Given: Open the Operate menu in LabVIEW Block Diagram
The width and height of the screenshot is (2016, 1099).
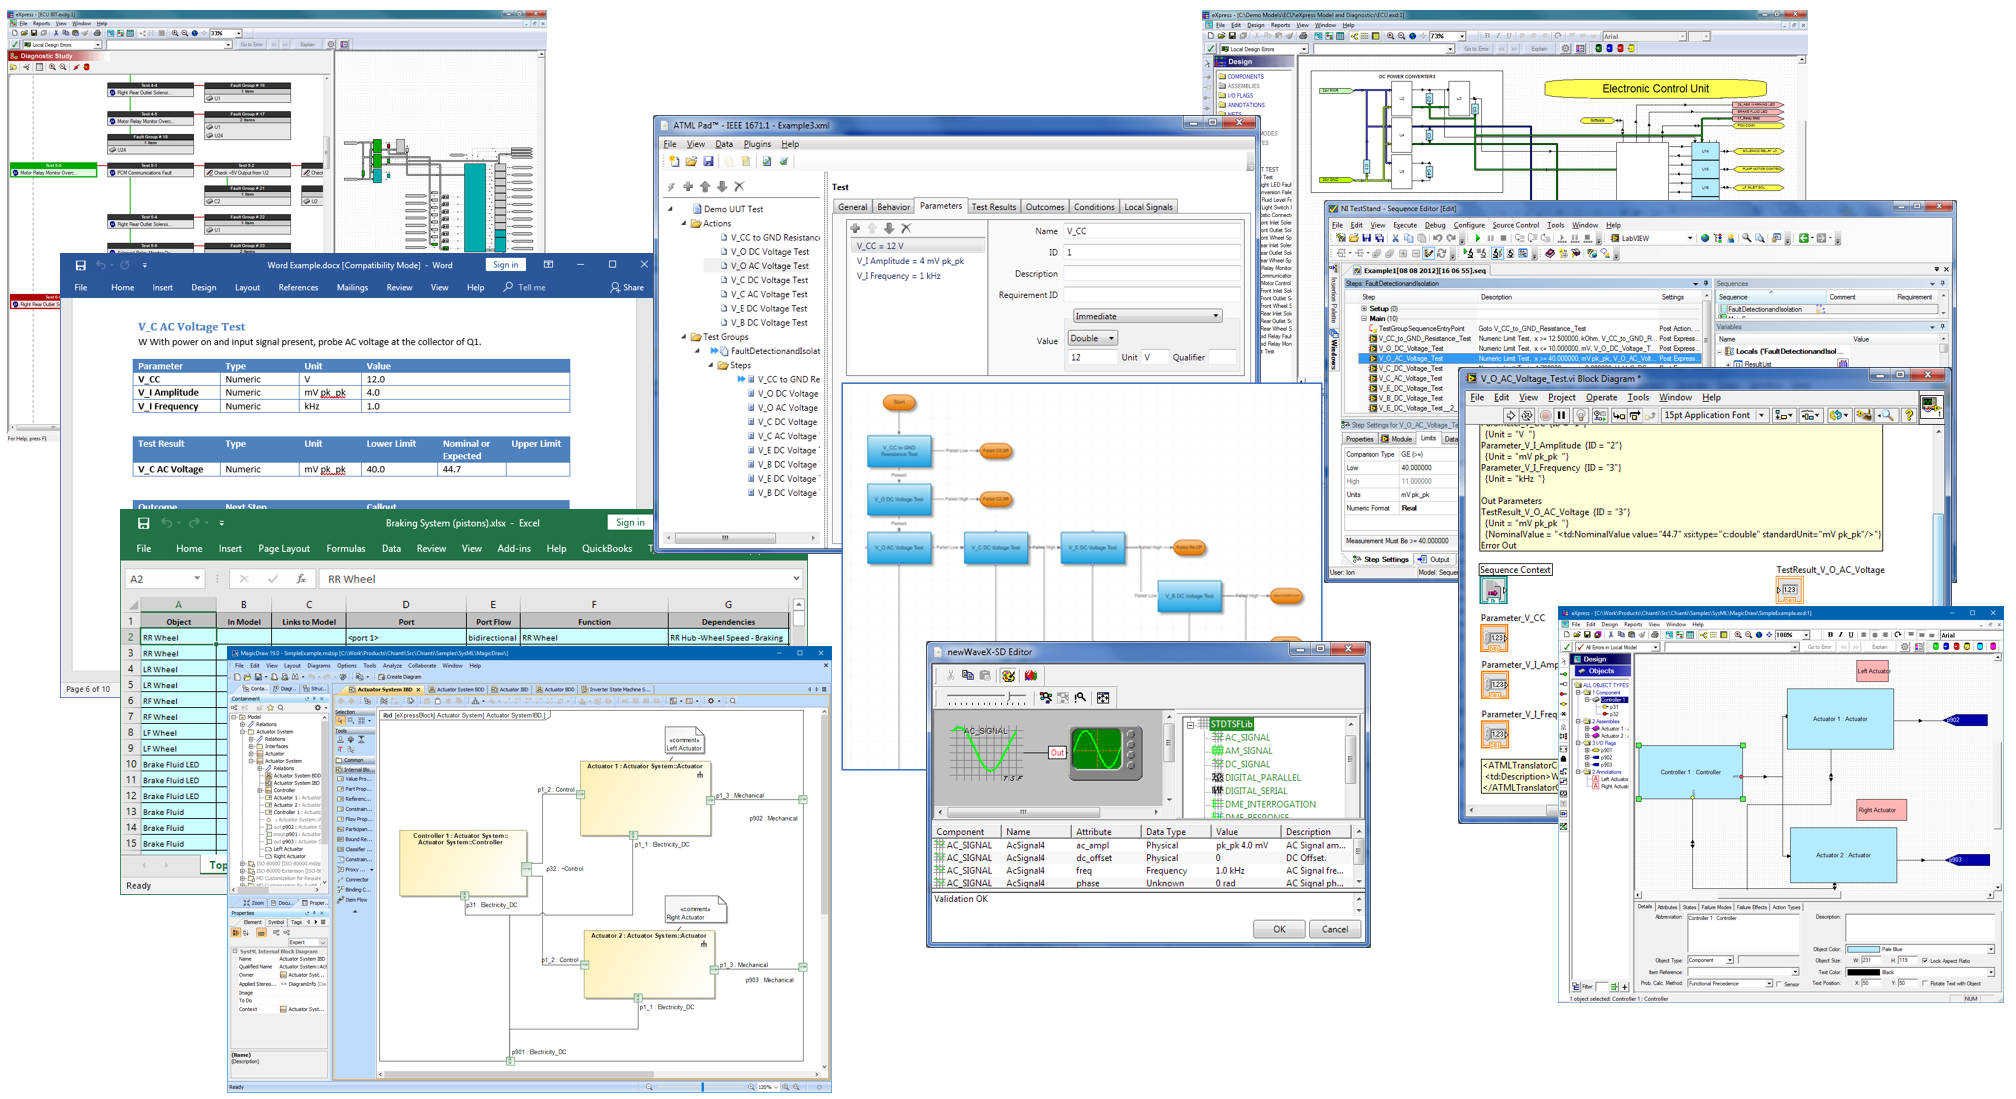Looking at the screenshot, I should (1601, 397).
